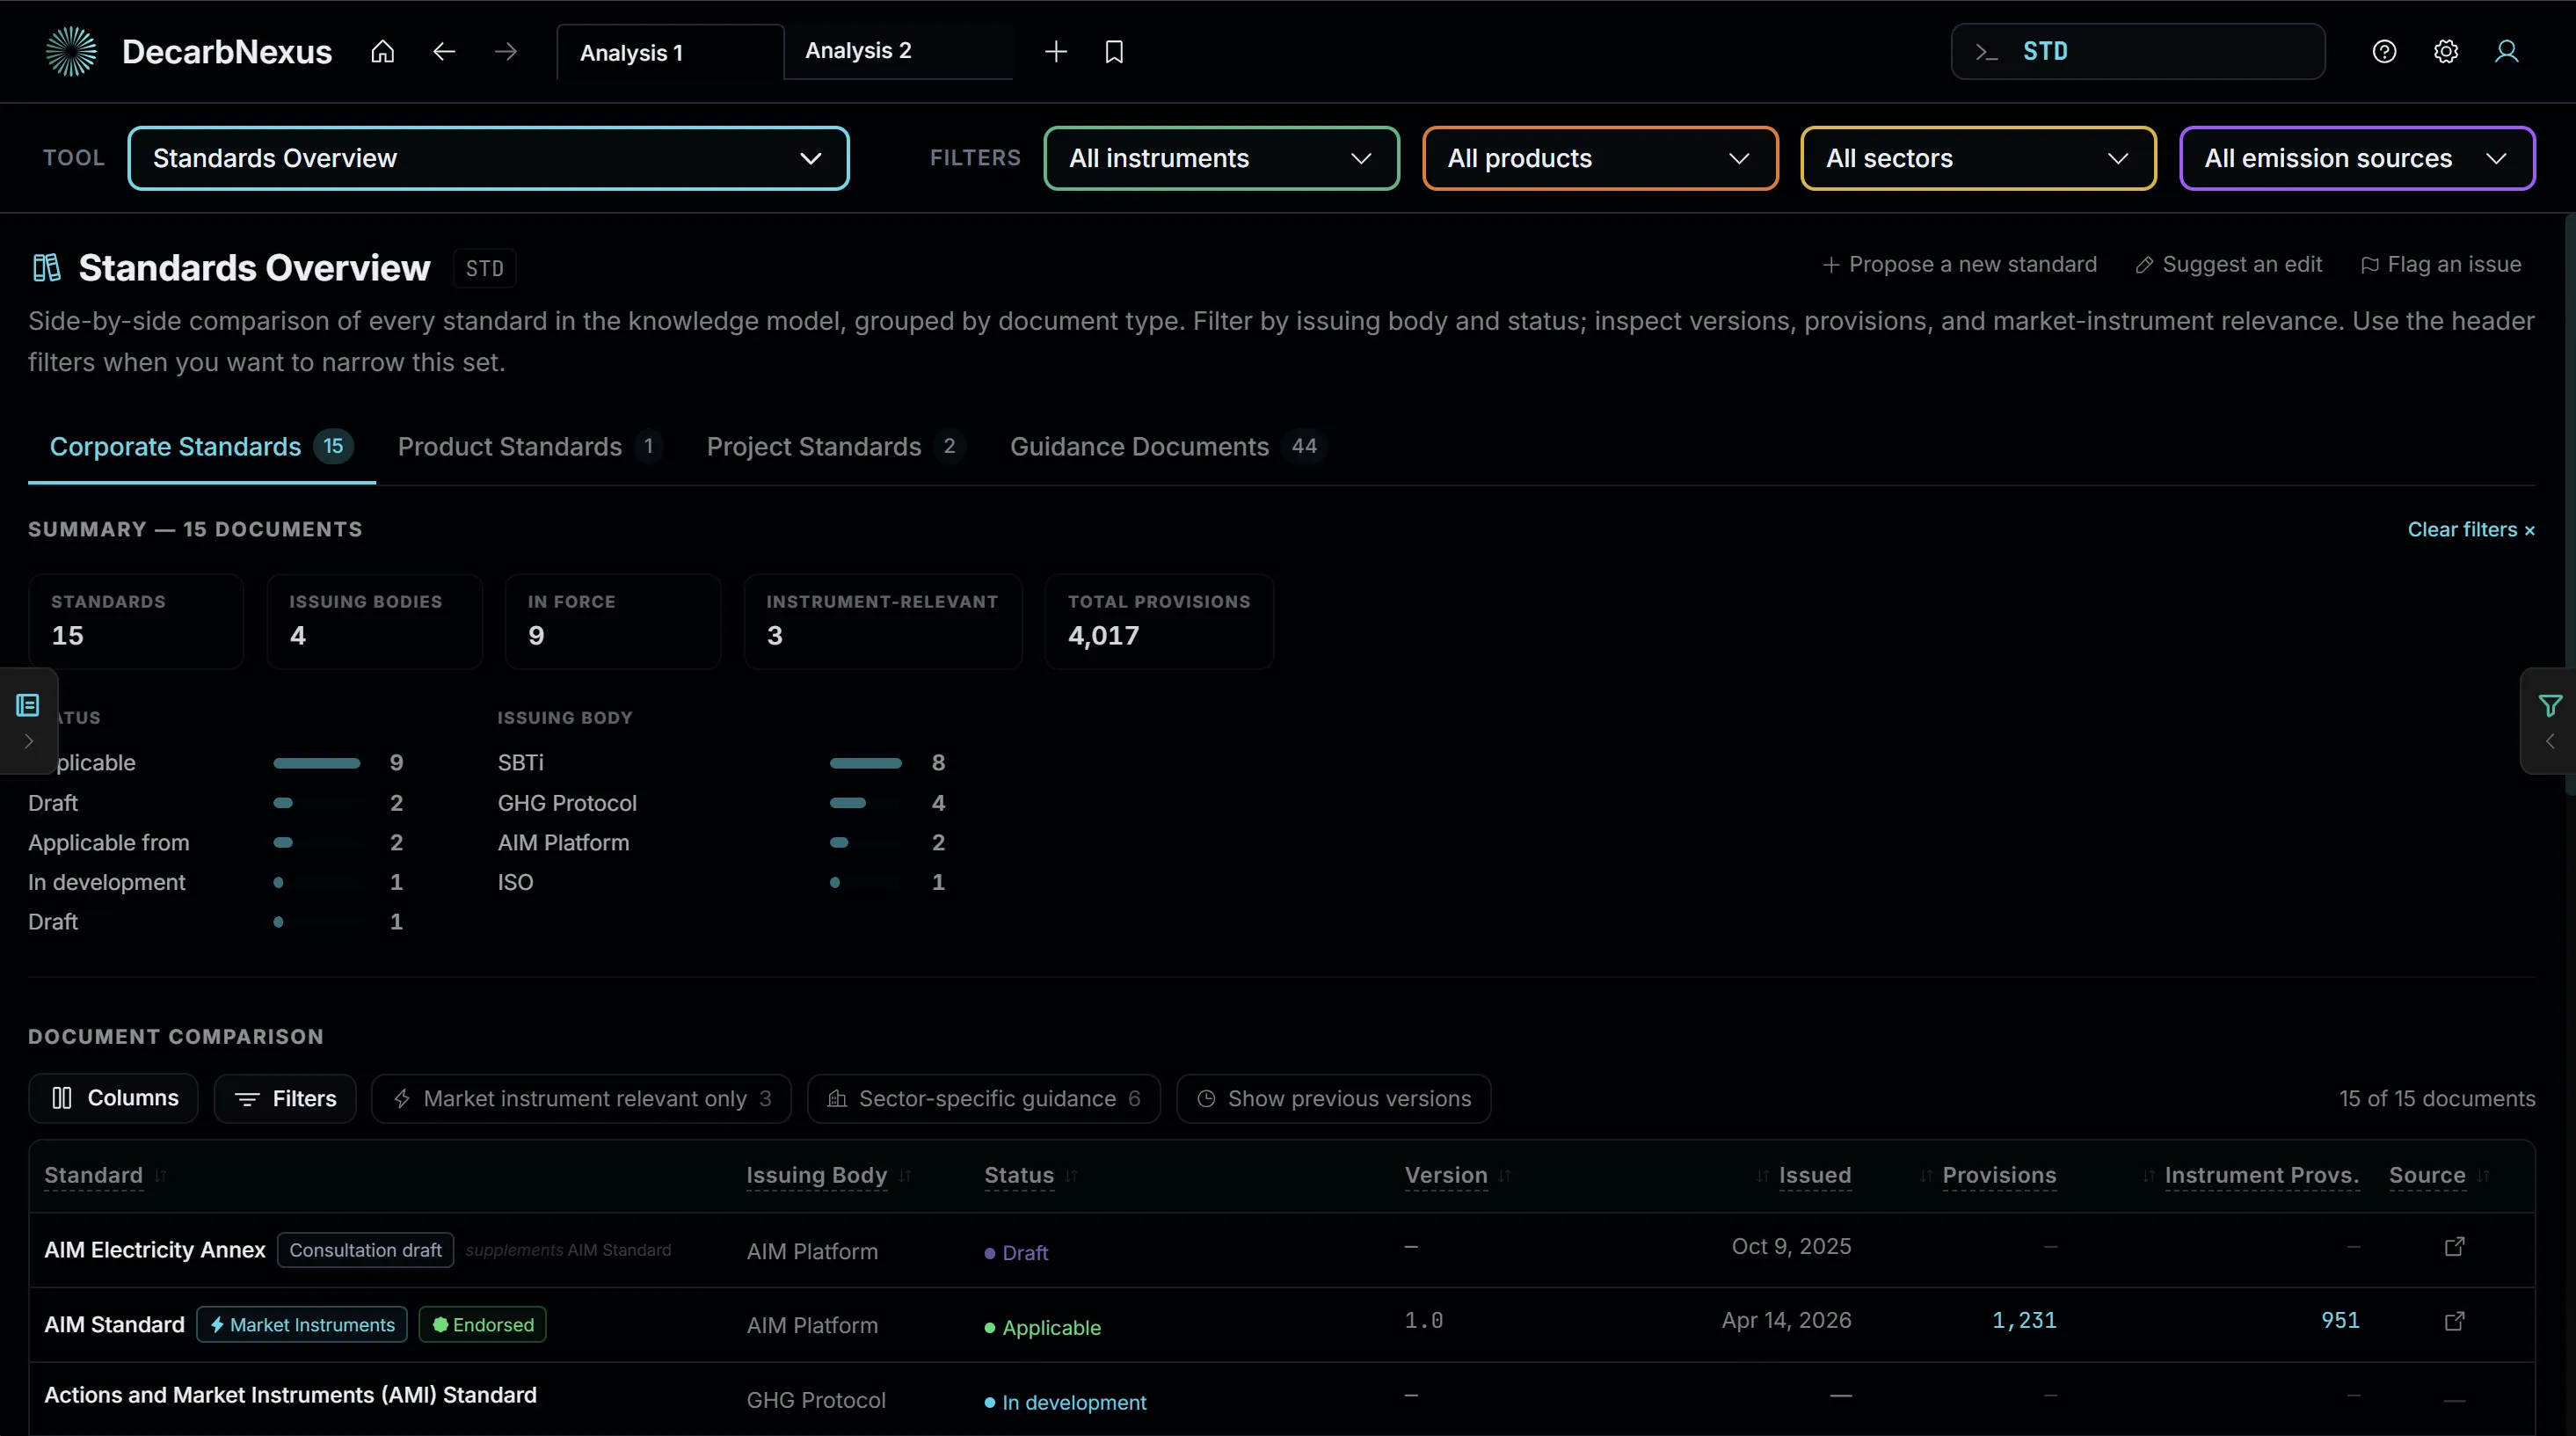Toggle Sector-specific guidance filter
Screen dimensions: 2576x1436
point(984,1099)
